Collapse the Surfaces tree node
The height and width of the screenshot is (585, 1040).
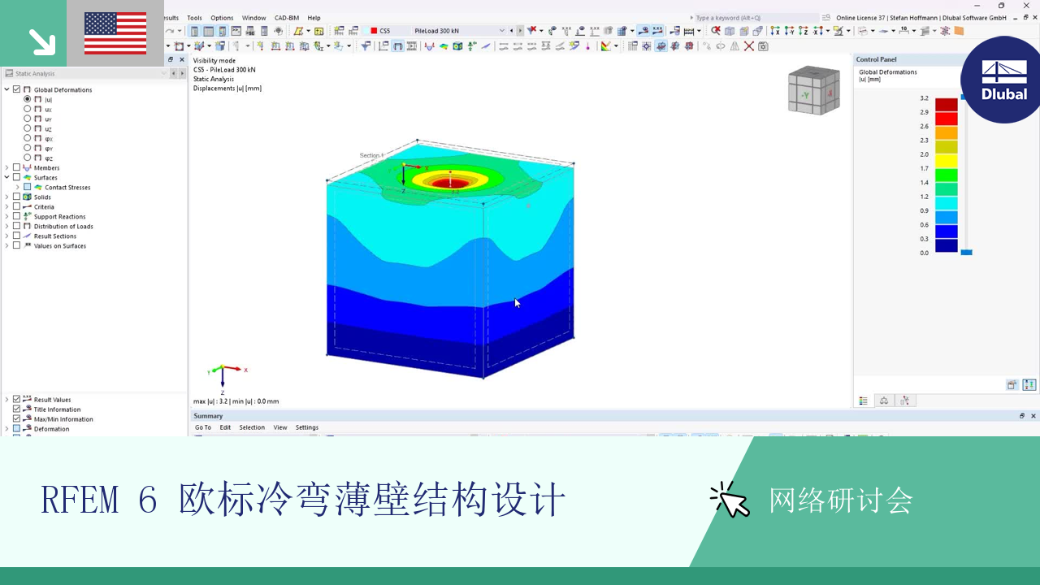[7, 177]
